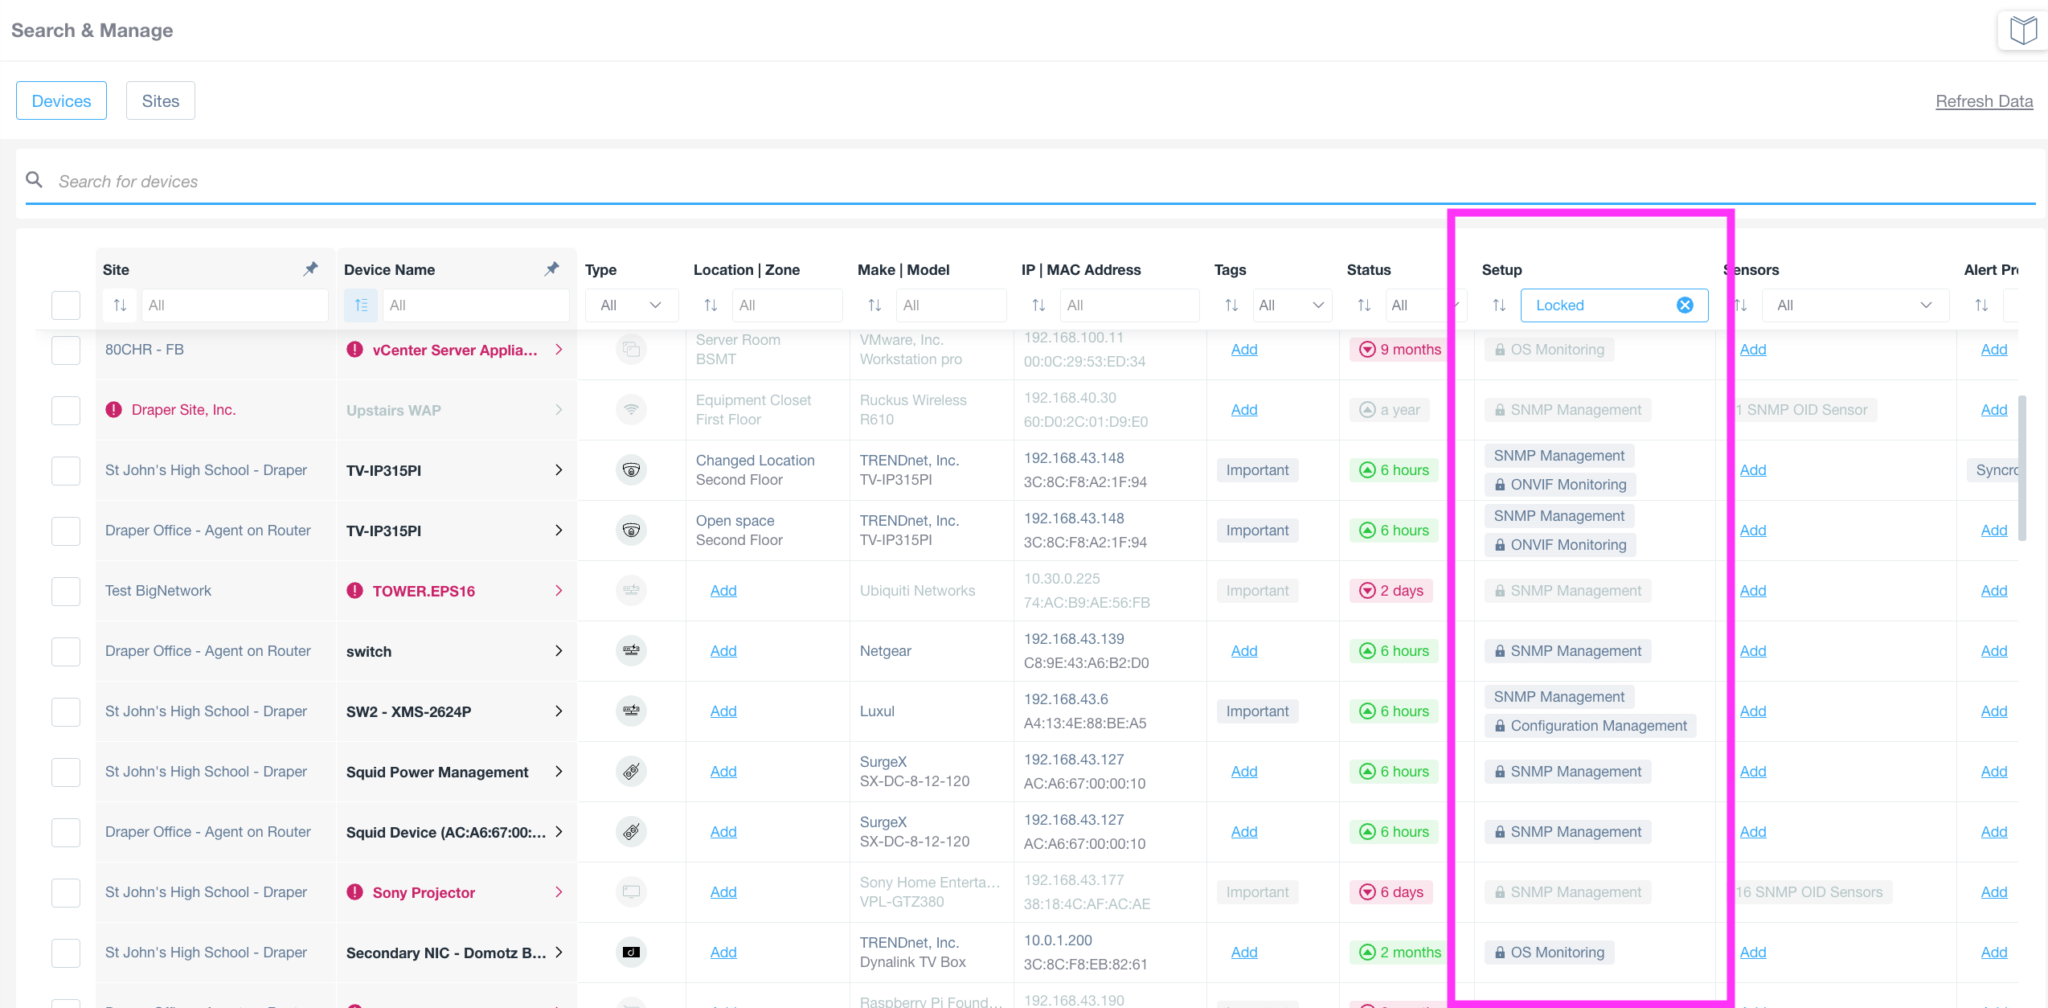Add location for TOWER.EPS16 device
2048x1008 pixels.
point(723,591)
